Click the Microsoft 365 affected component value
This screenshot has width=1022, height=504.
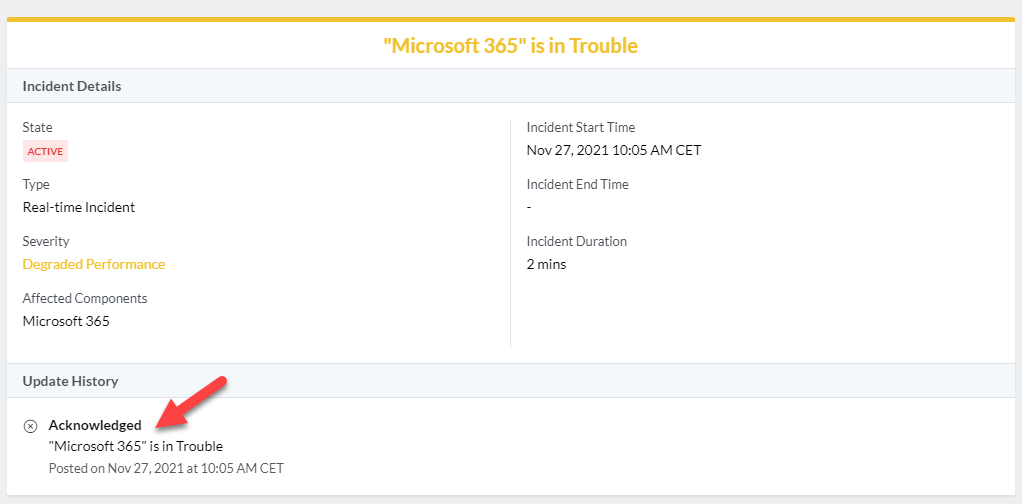click(x=66, y=321)
